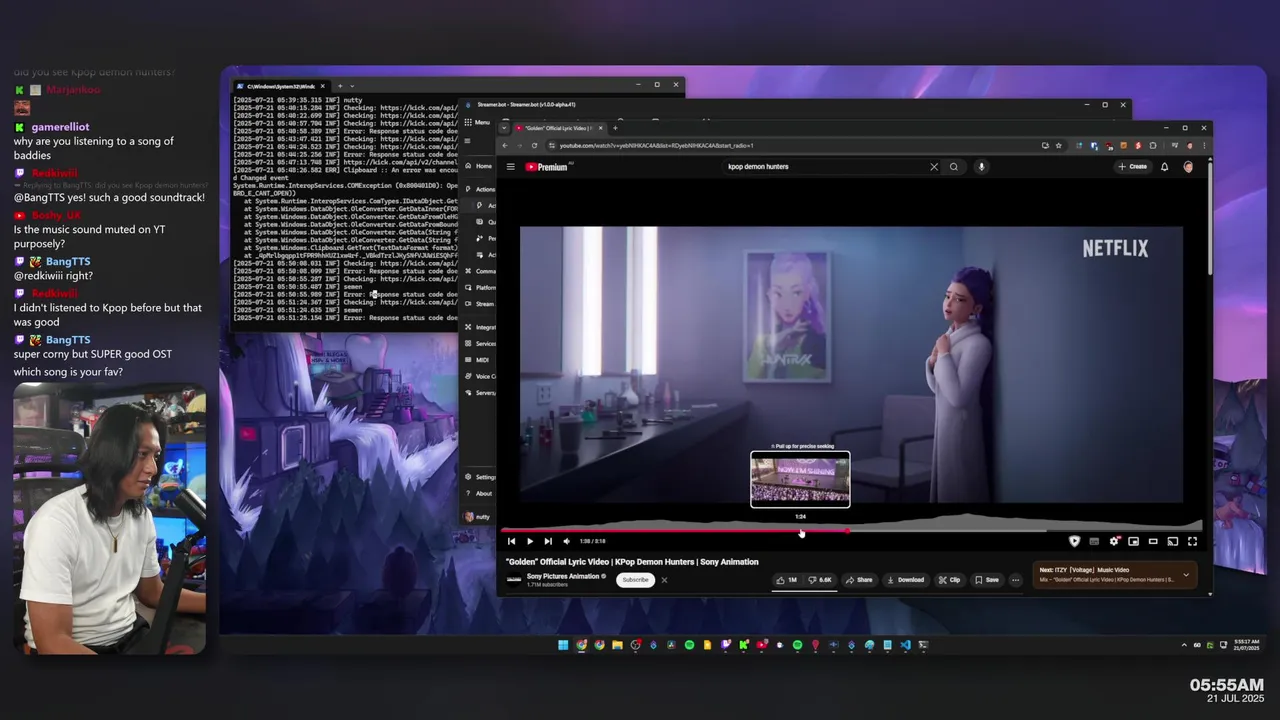
Task: Seek on the red video progress bar
Action: point(851,531)
